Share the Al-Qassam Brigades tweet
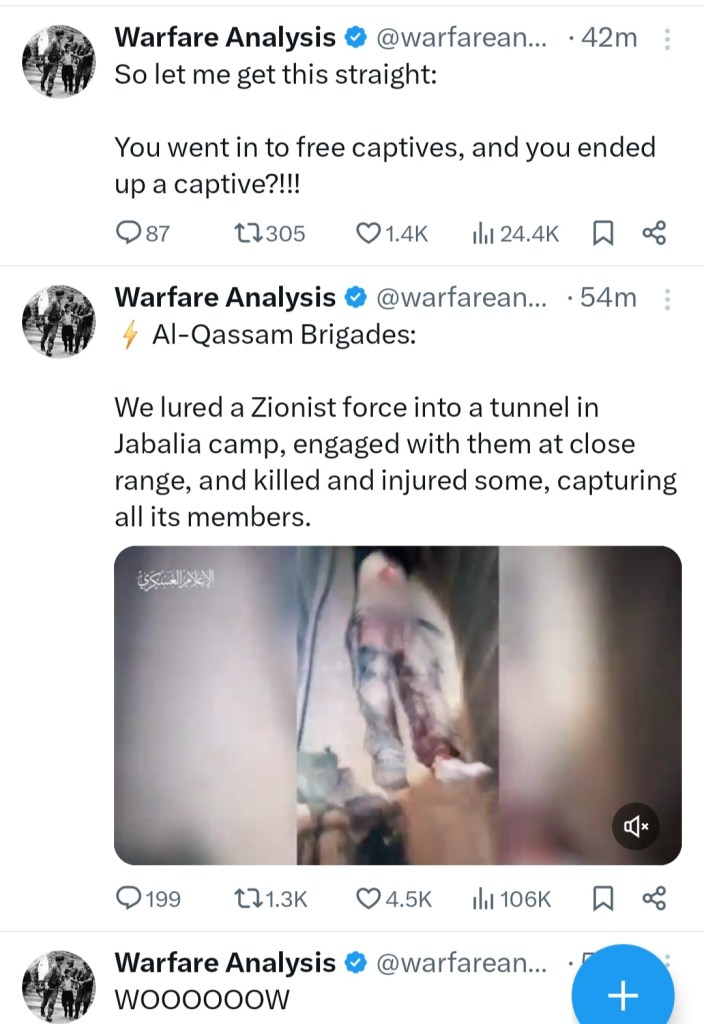Viewport: 704px width, 1024px height. pos(653,899)
